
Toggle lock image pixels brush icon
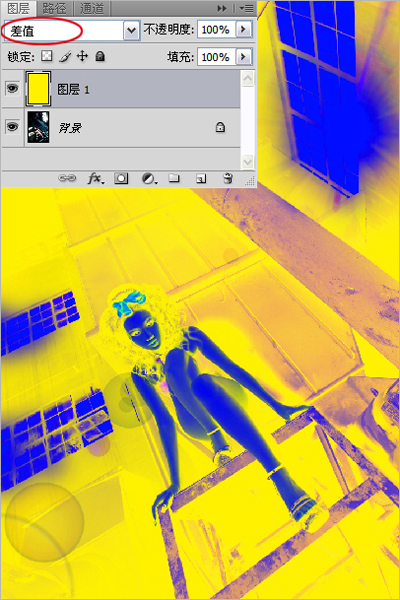pyautogui.click(x=65, y=57)
